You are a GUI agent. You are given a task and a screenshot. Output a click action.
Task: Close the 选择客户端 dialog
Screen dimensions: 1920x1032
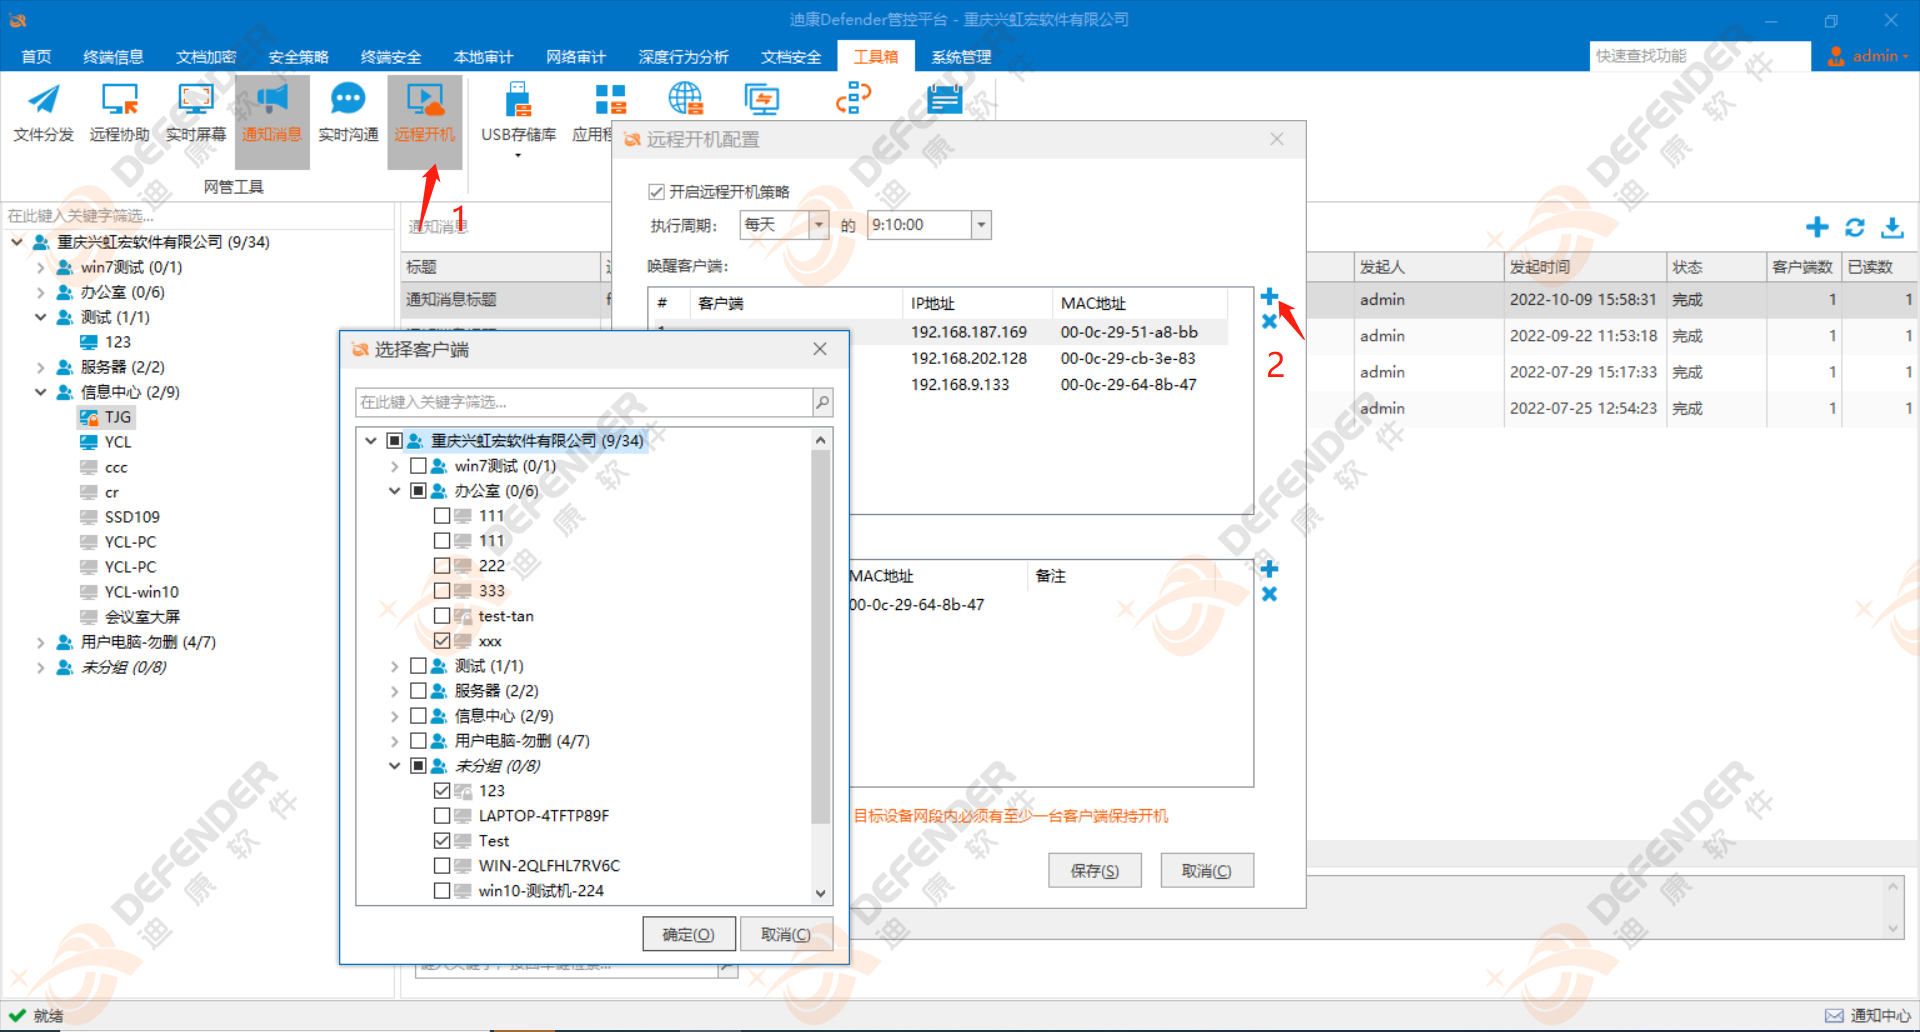820,349
